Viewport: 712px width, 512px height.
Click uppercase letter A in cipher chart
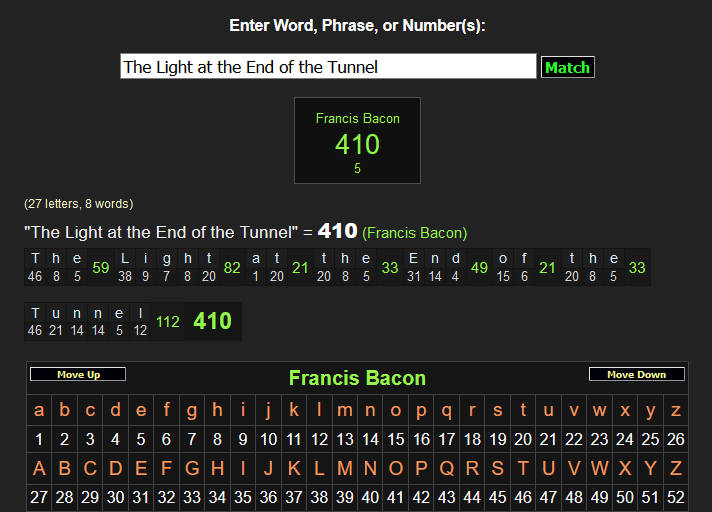point(39,468)
